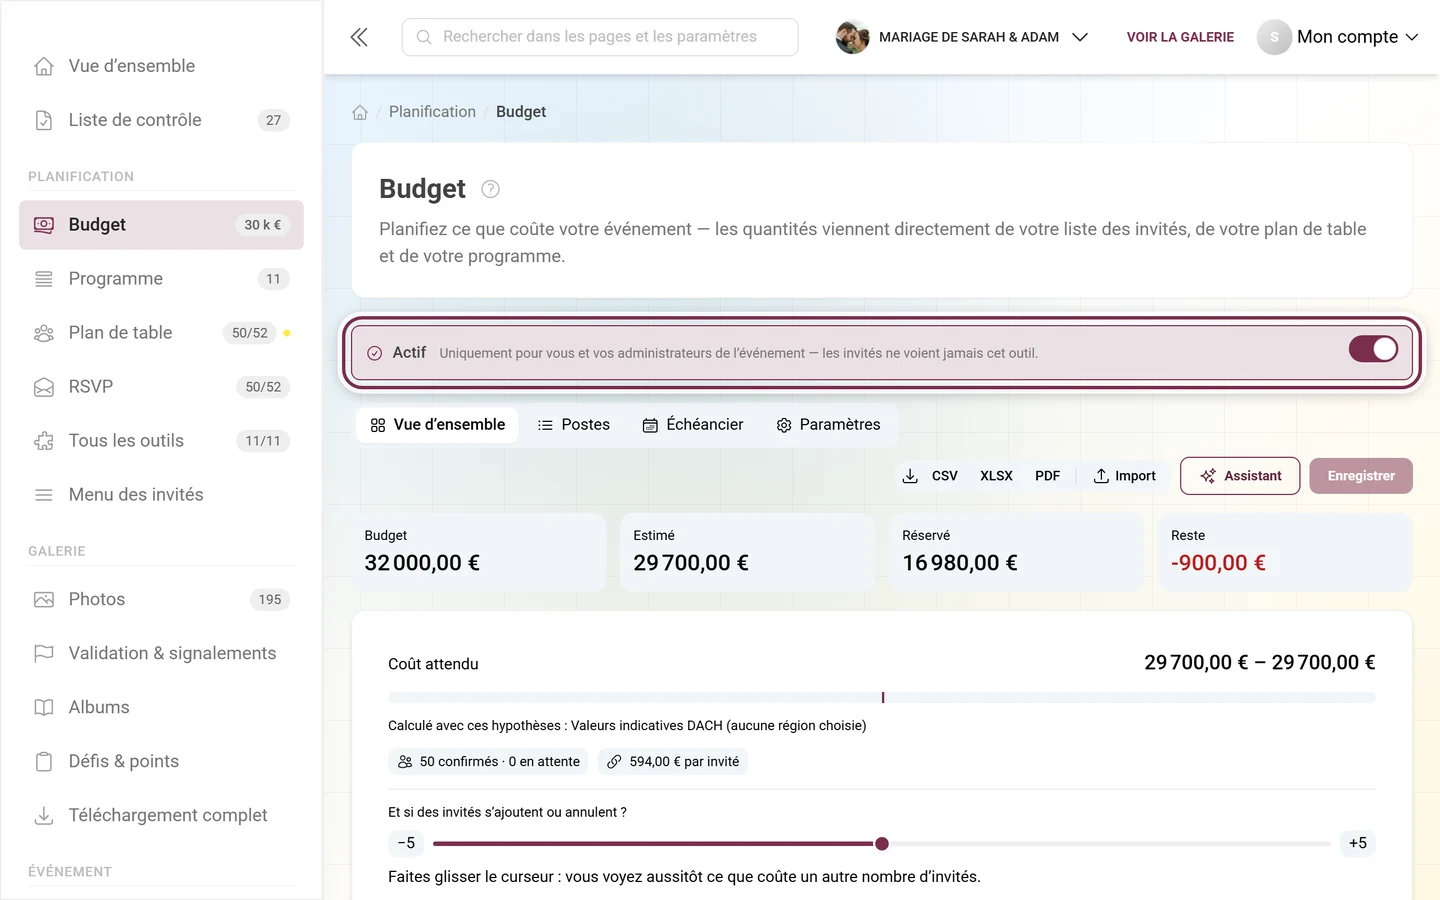
Task: Open the help question mark beside Budget title
Action: (x=490, y=189)
